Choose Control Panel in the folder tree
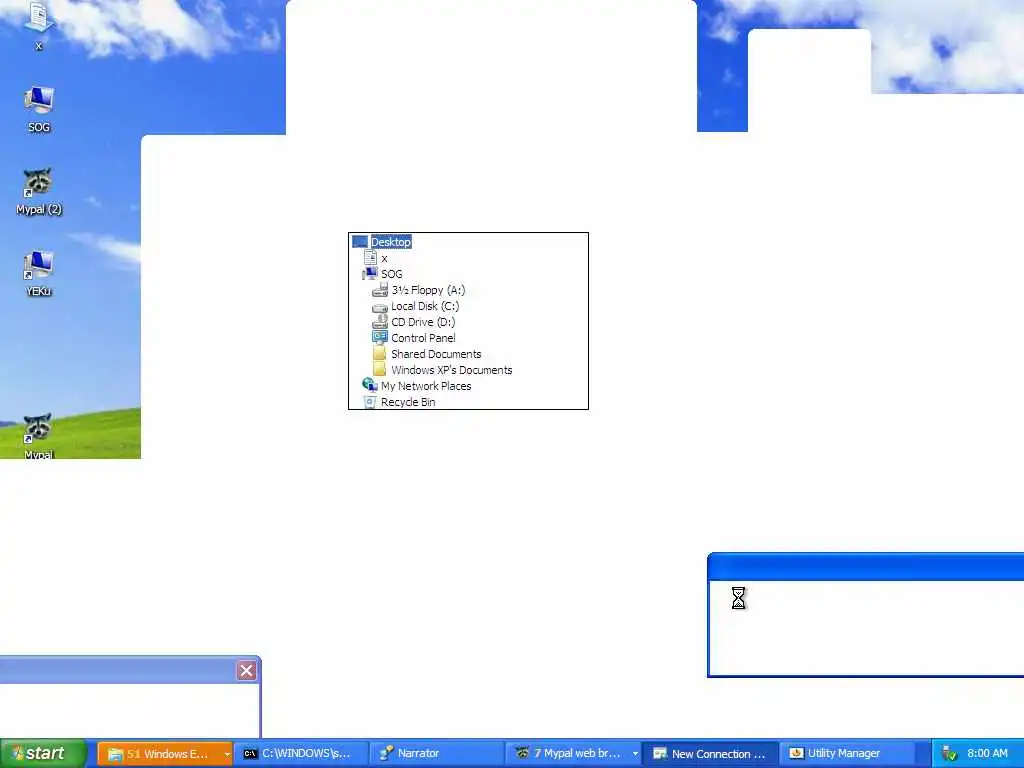This screenshot has width=1024, height=768. coord(423,338)
